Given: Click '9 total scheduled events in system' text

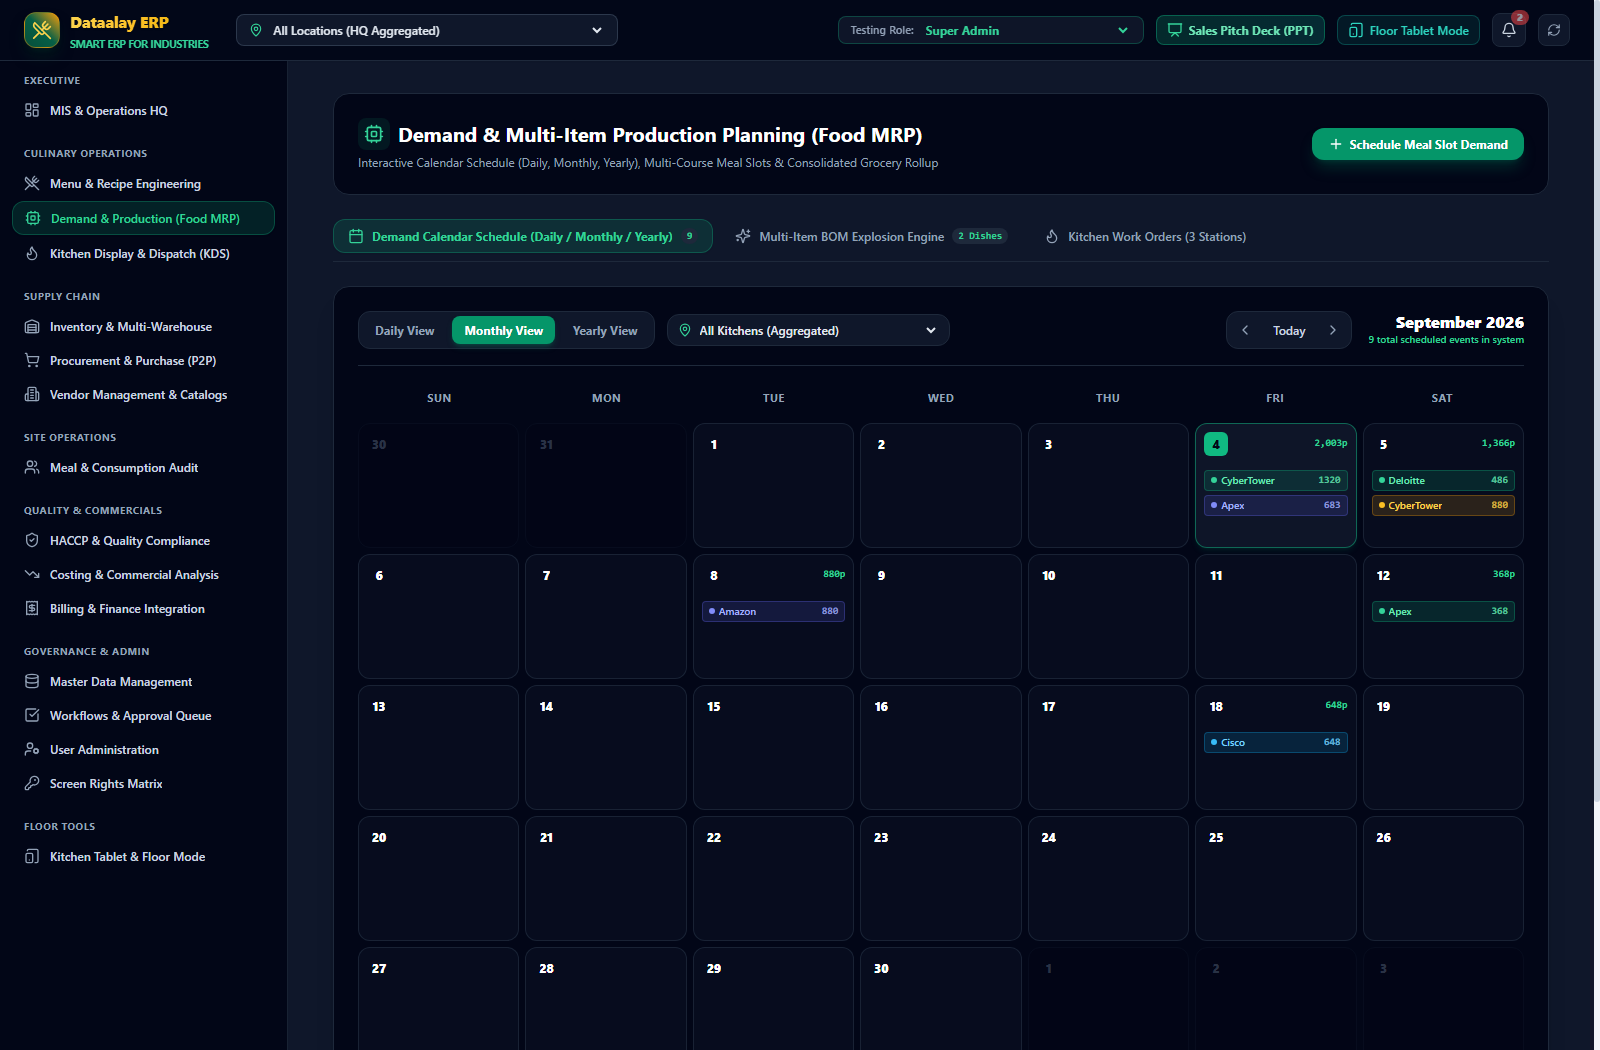Looking at the screenshot, I should pos(1446,340).
